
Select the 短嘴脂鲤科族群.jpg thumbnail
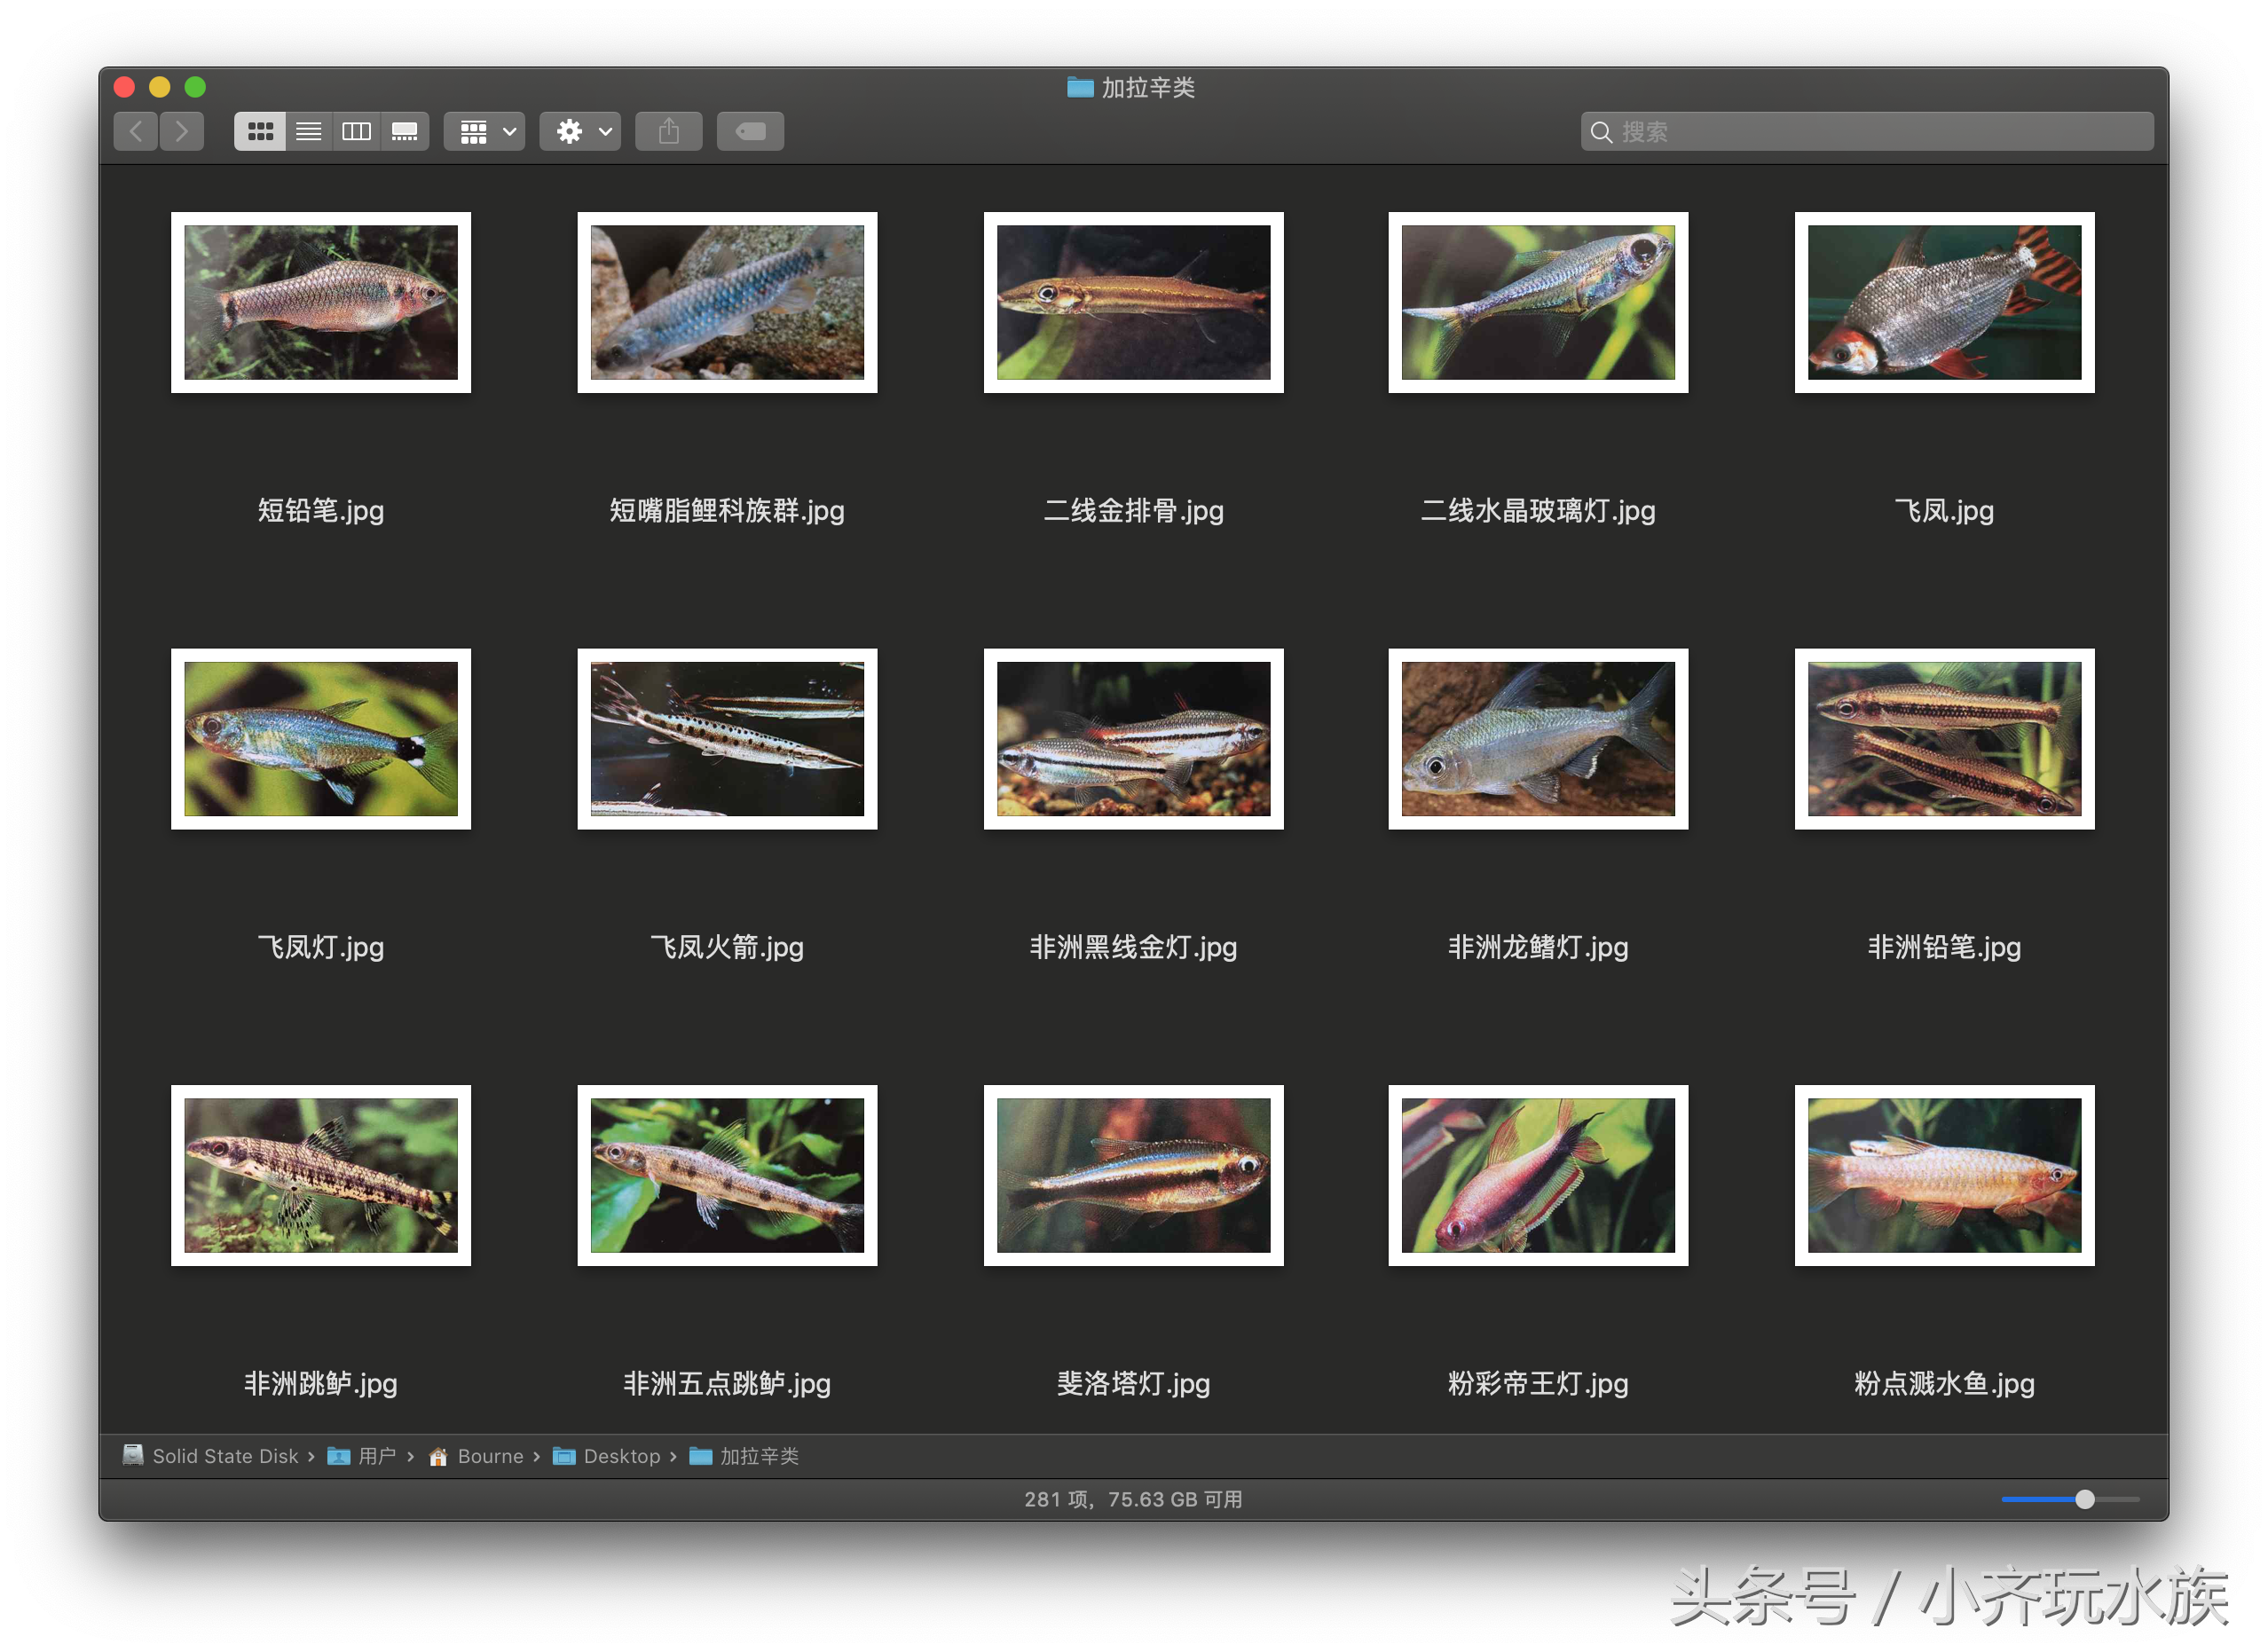tap(727, 302)
